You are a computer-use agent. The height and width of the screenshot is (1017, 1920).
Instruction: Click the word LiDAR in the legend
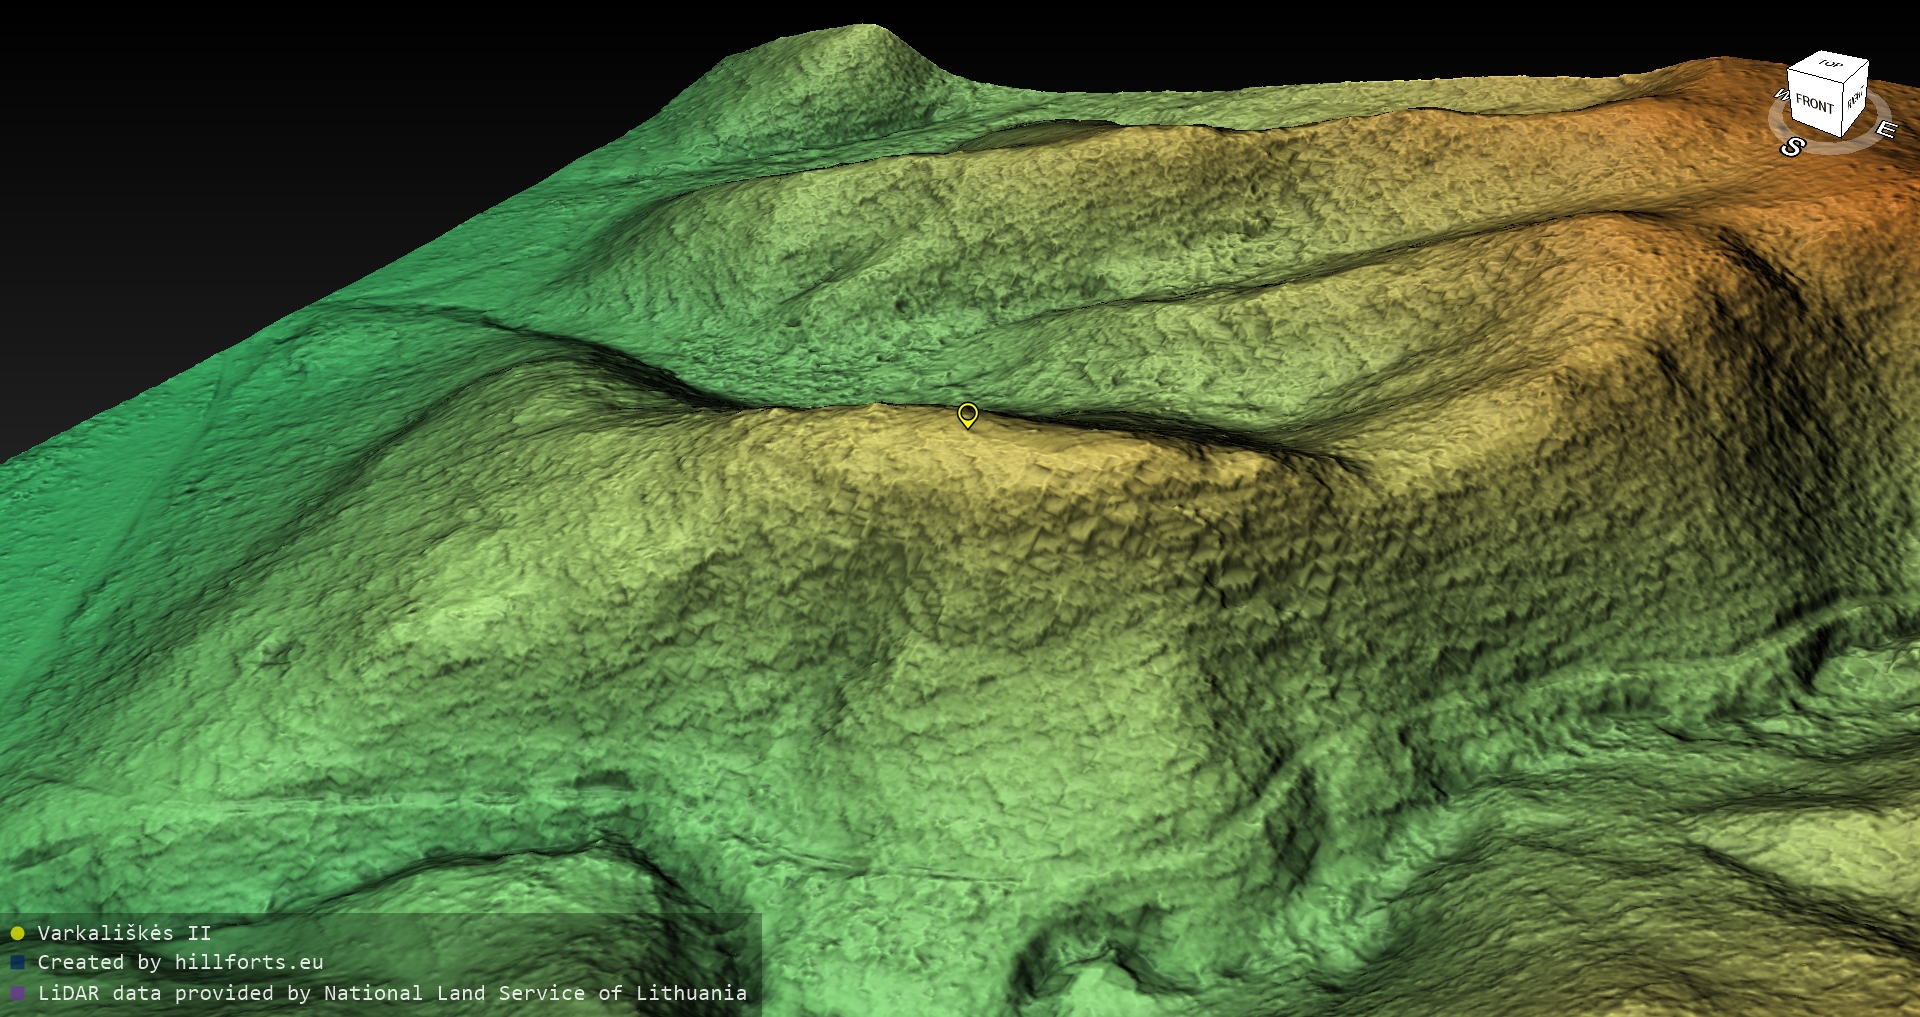click(x=68, y=993)
